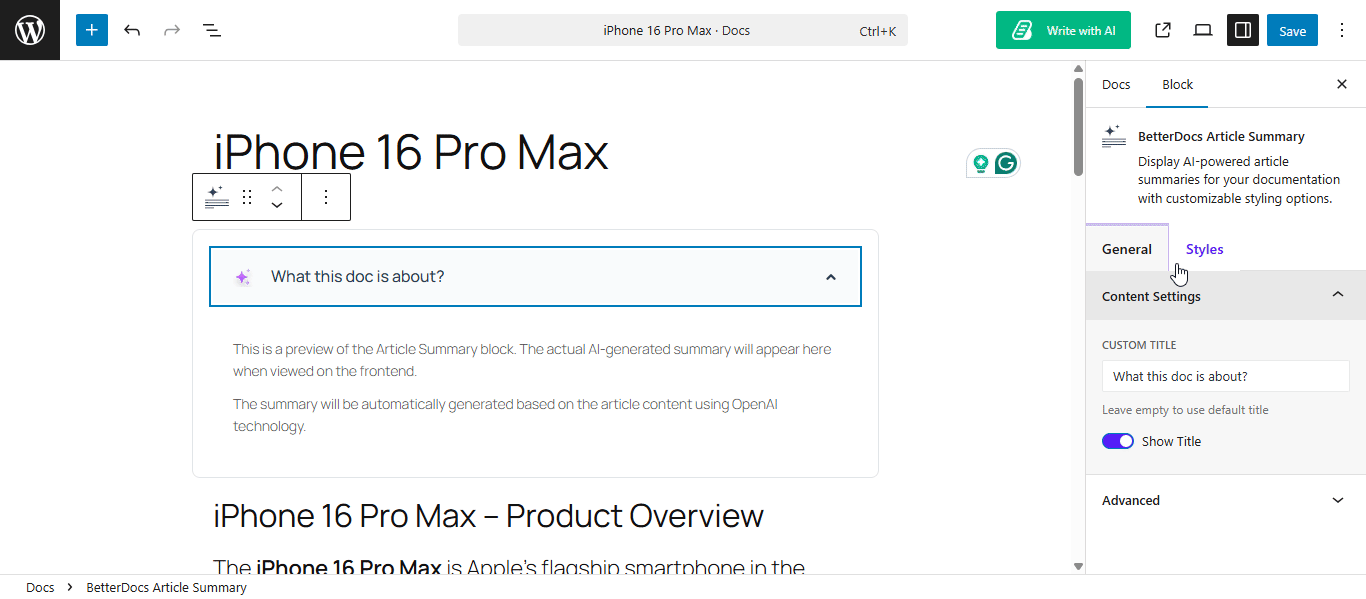Open the WordPress logo menu
Image resolution: width=1366 pixels, height=599 pixels.
pos(30,30)
